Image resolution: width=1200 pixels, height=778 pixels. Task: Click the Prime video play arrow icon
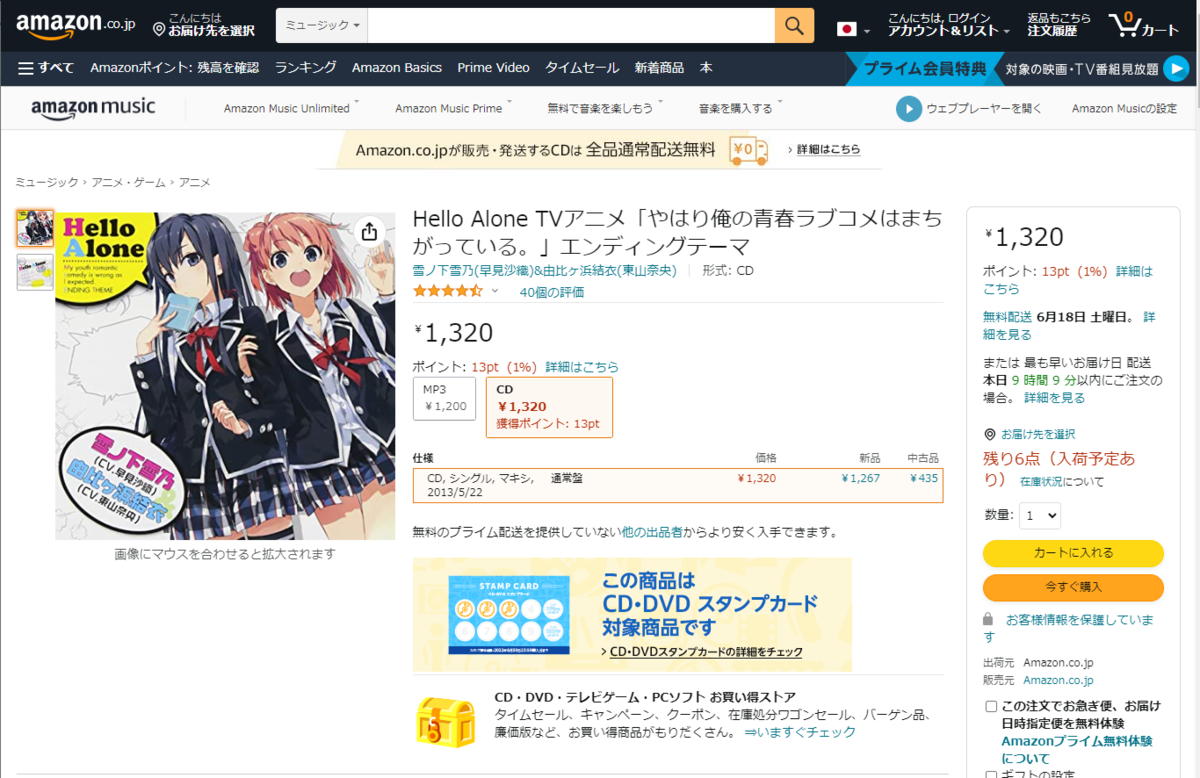click(x=1176, y=68)
